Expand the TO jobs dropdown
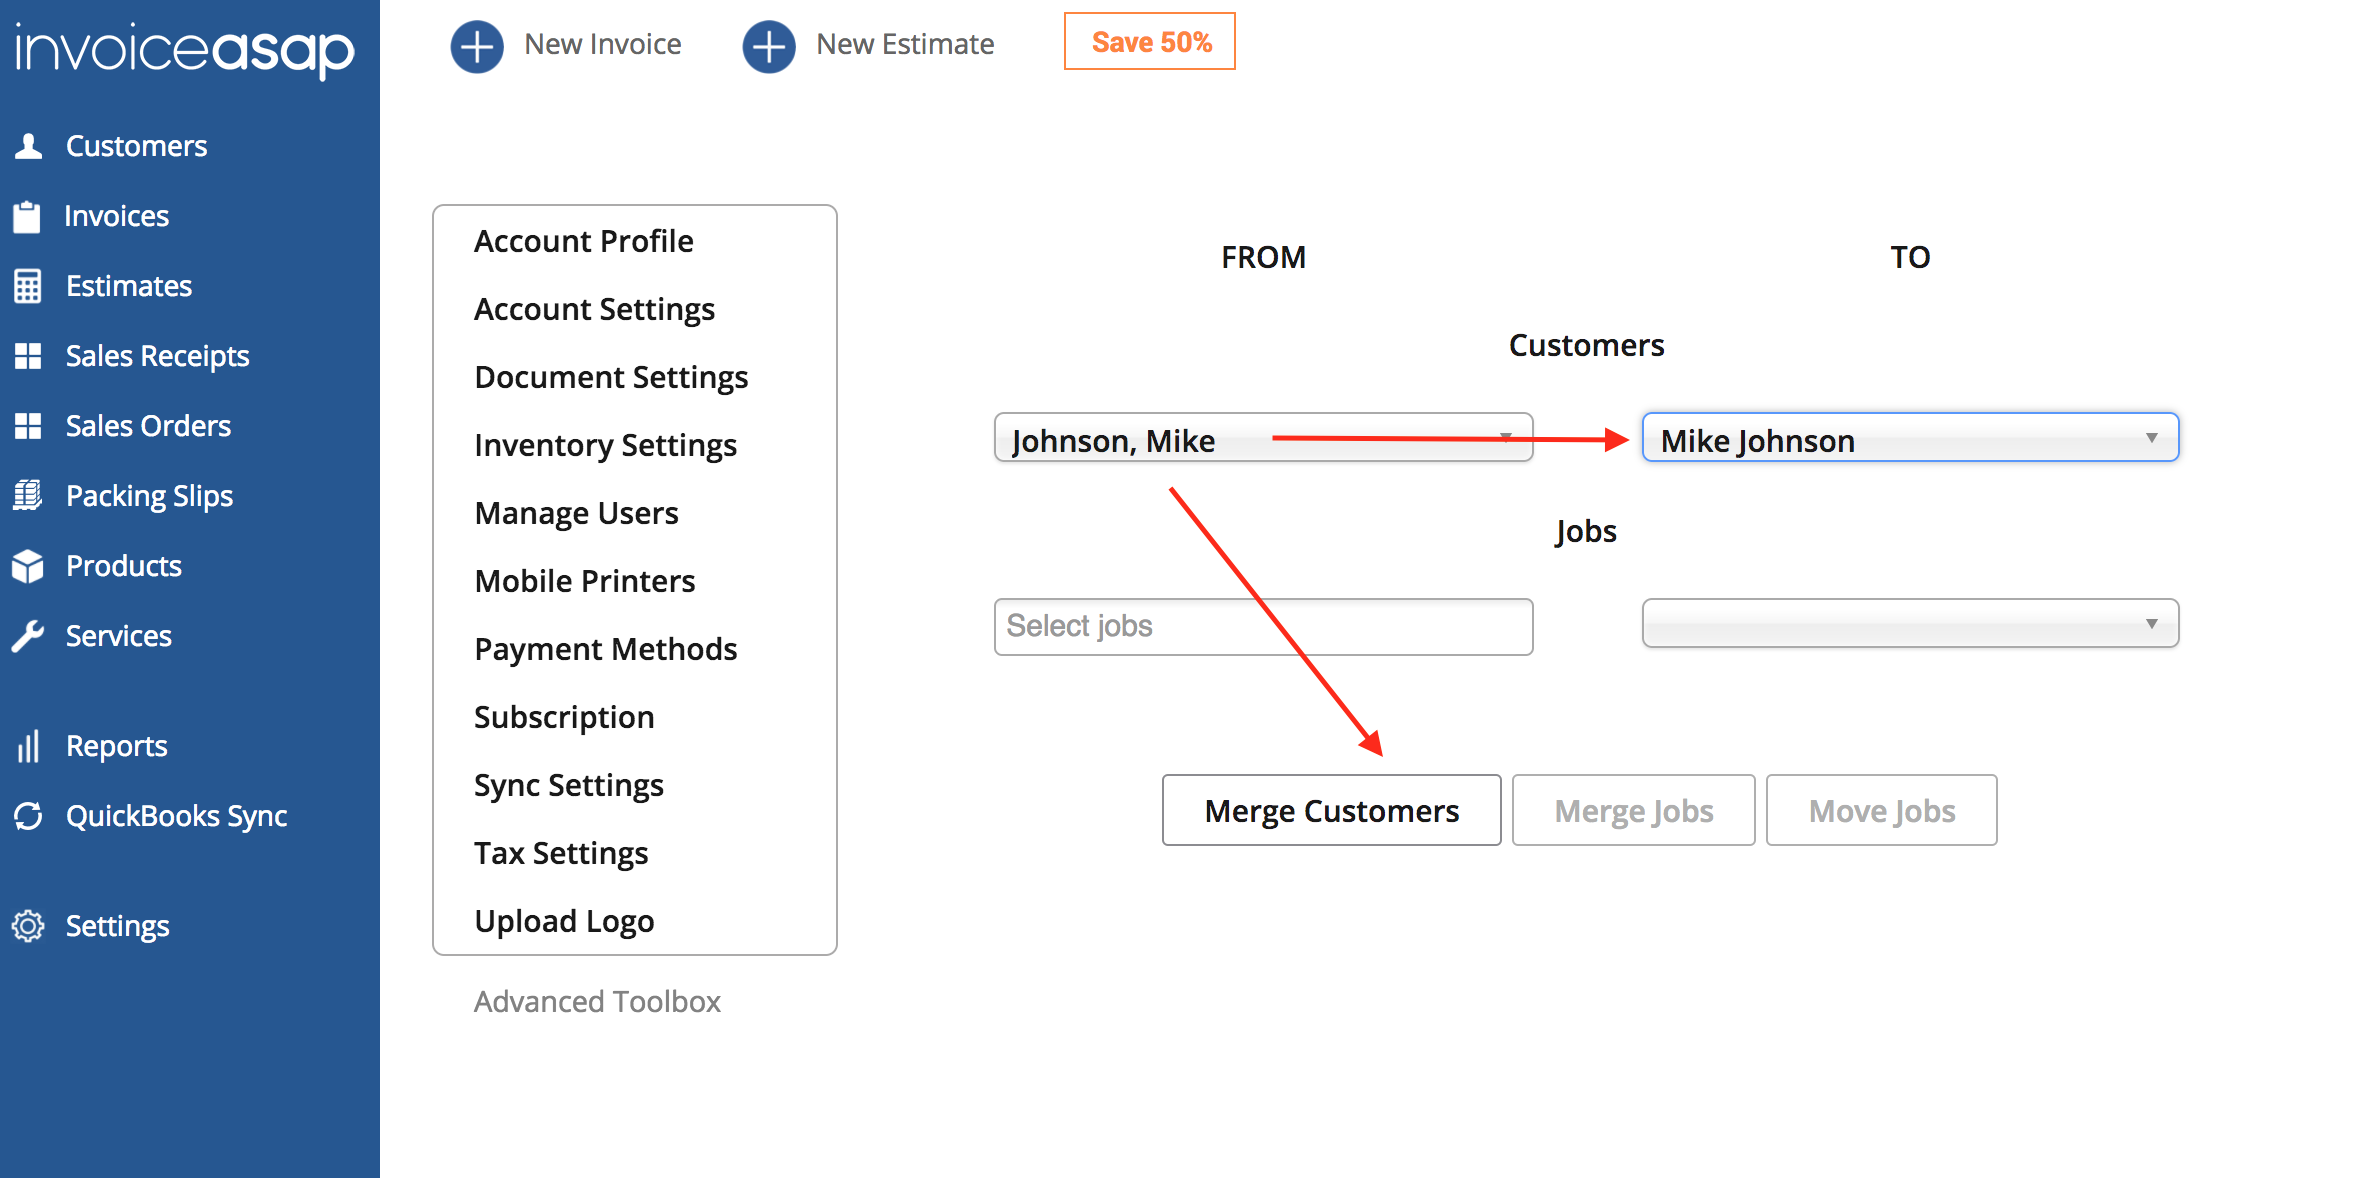 1909,624
